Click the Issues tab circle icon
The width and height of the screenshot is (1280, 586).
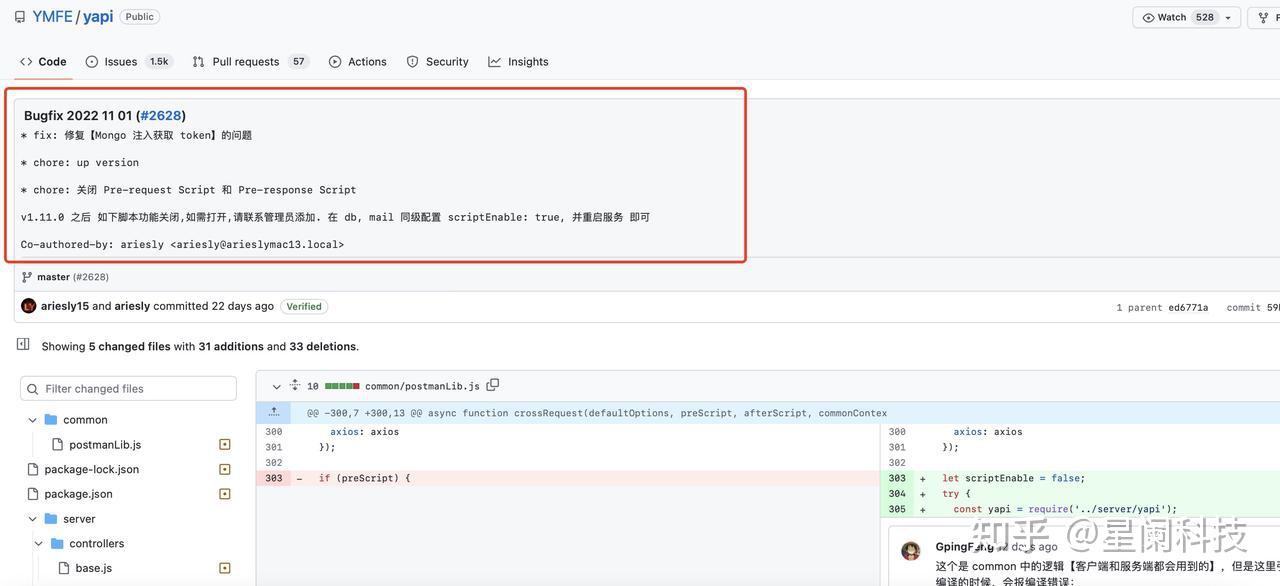92,62
